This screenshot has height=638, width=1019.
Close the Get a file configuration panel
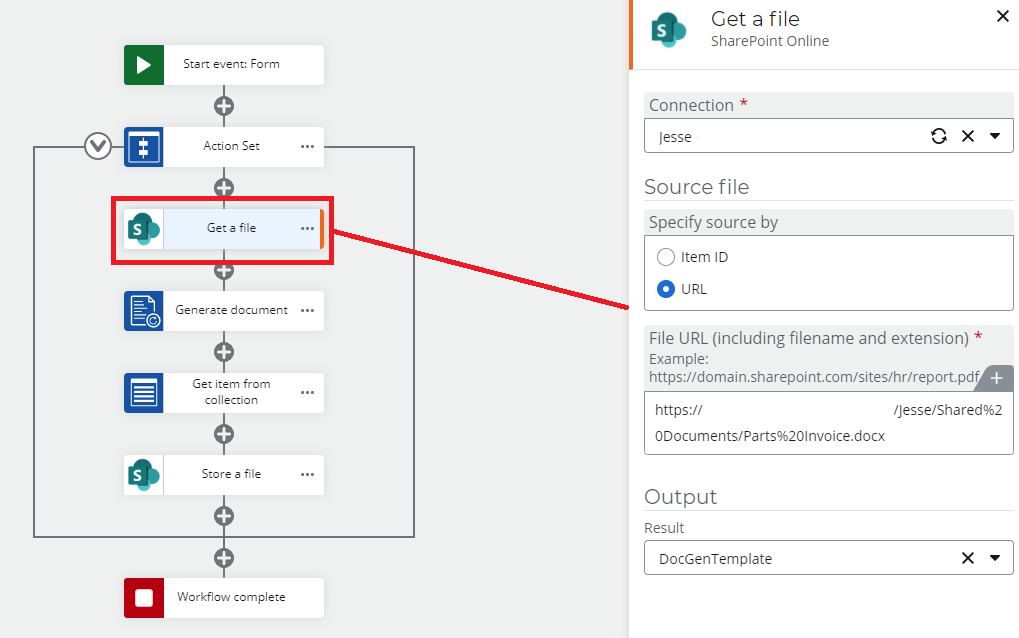tap(1003, 16)
